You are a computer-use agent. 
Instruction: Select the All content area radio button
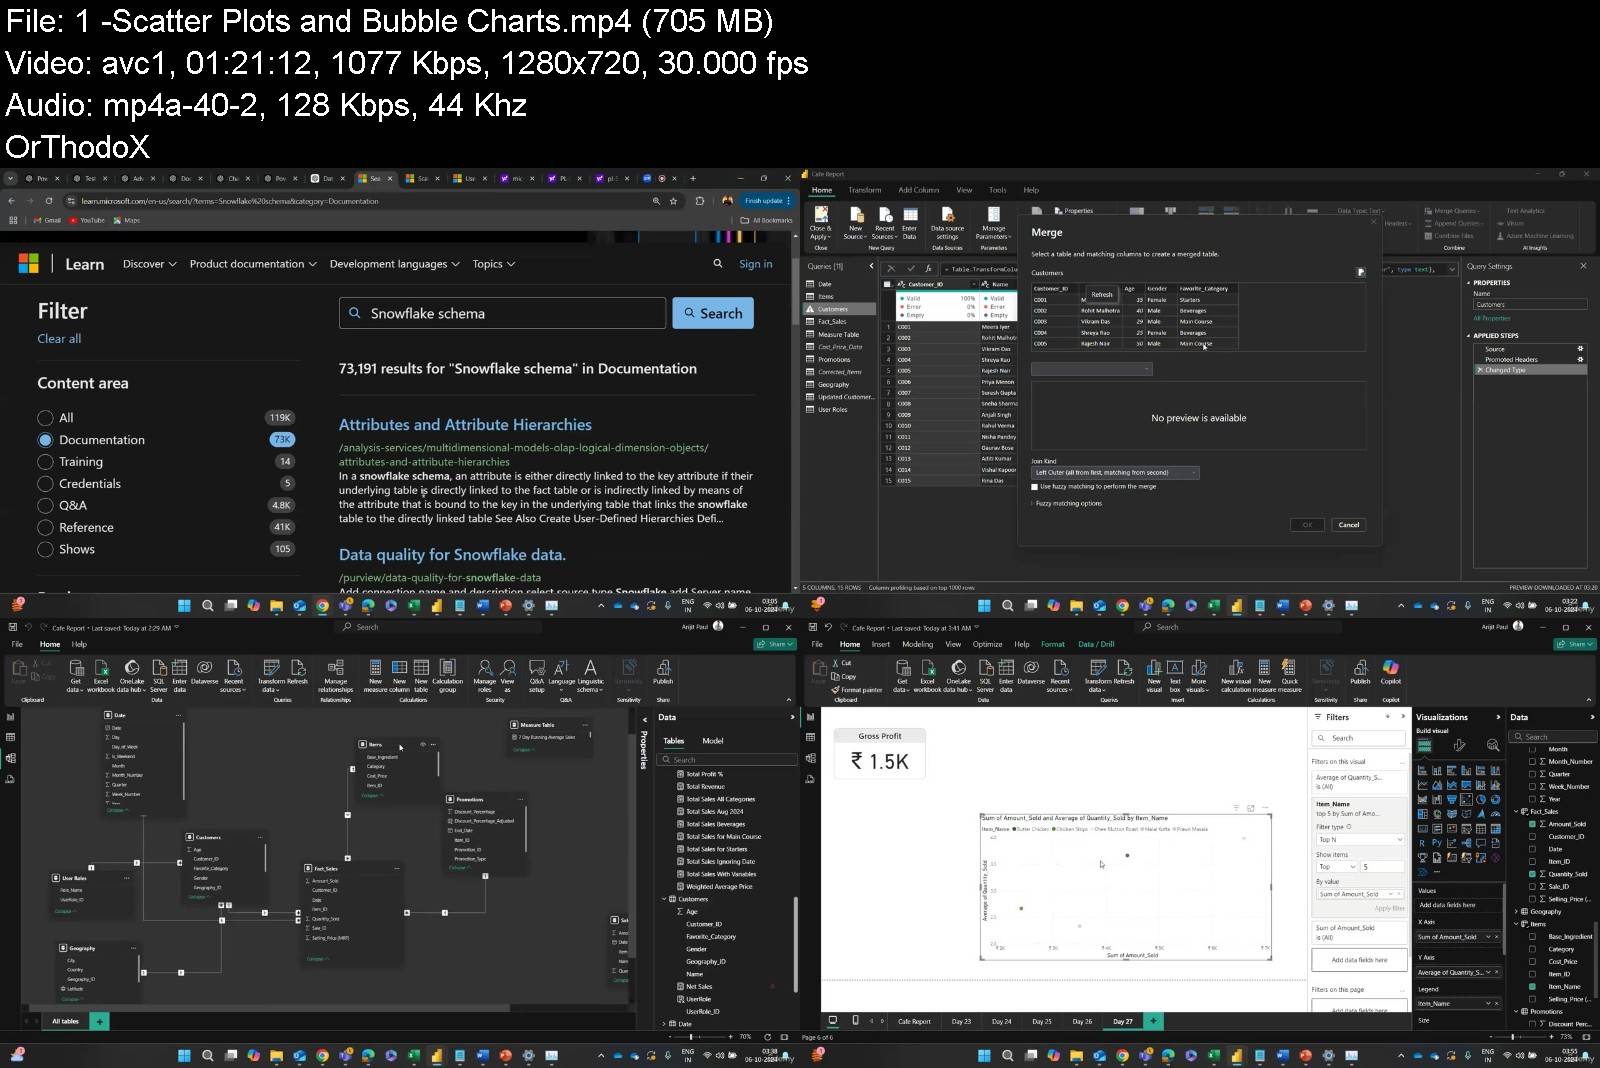(45, 418)
